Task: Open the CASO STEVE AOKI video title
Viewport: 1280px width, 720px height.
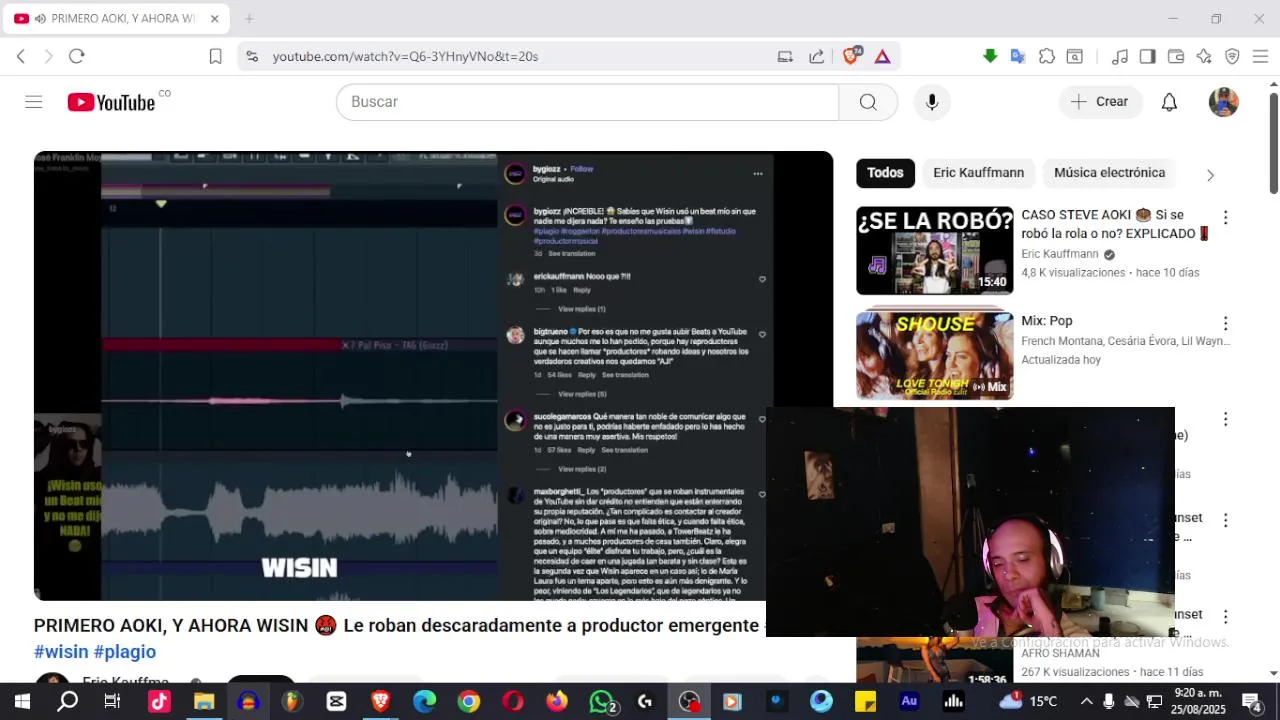Action: [1115, 224]
